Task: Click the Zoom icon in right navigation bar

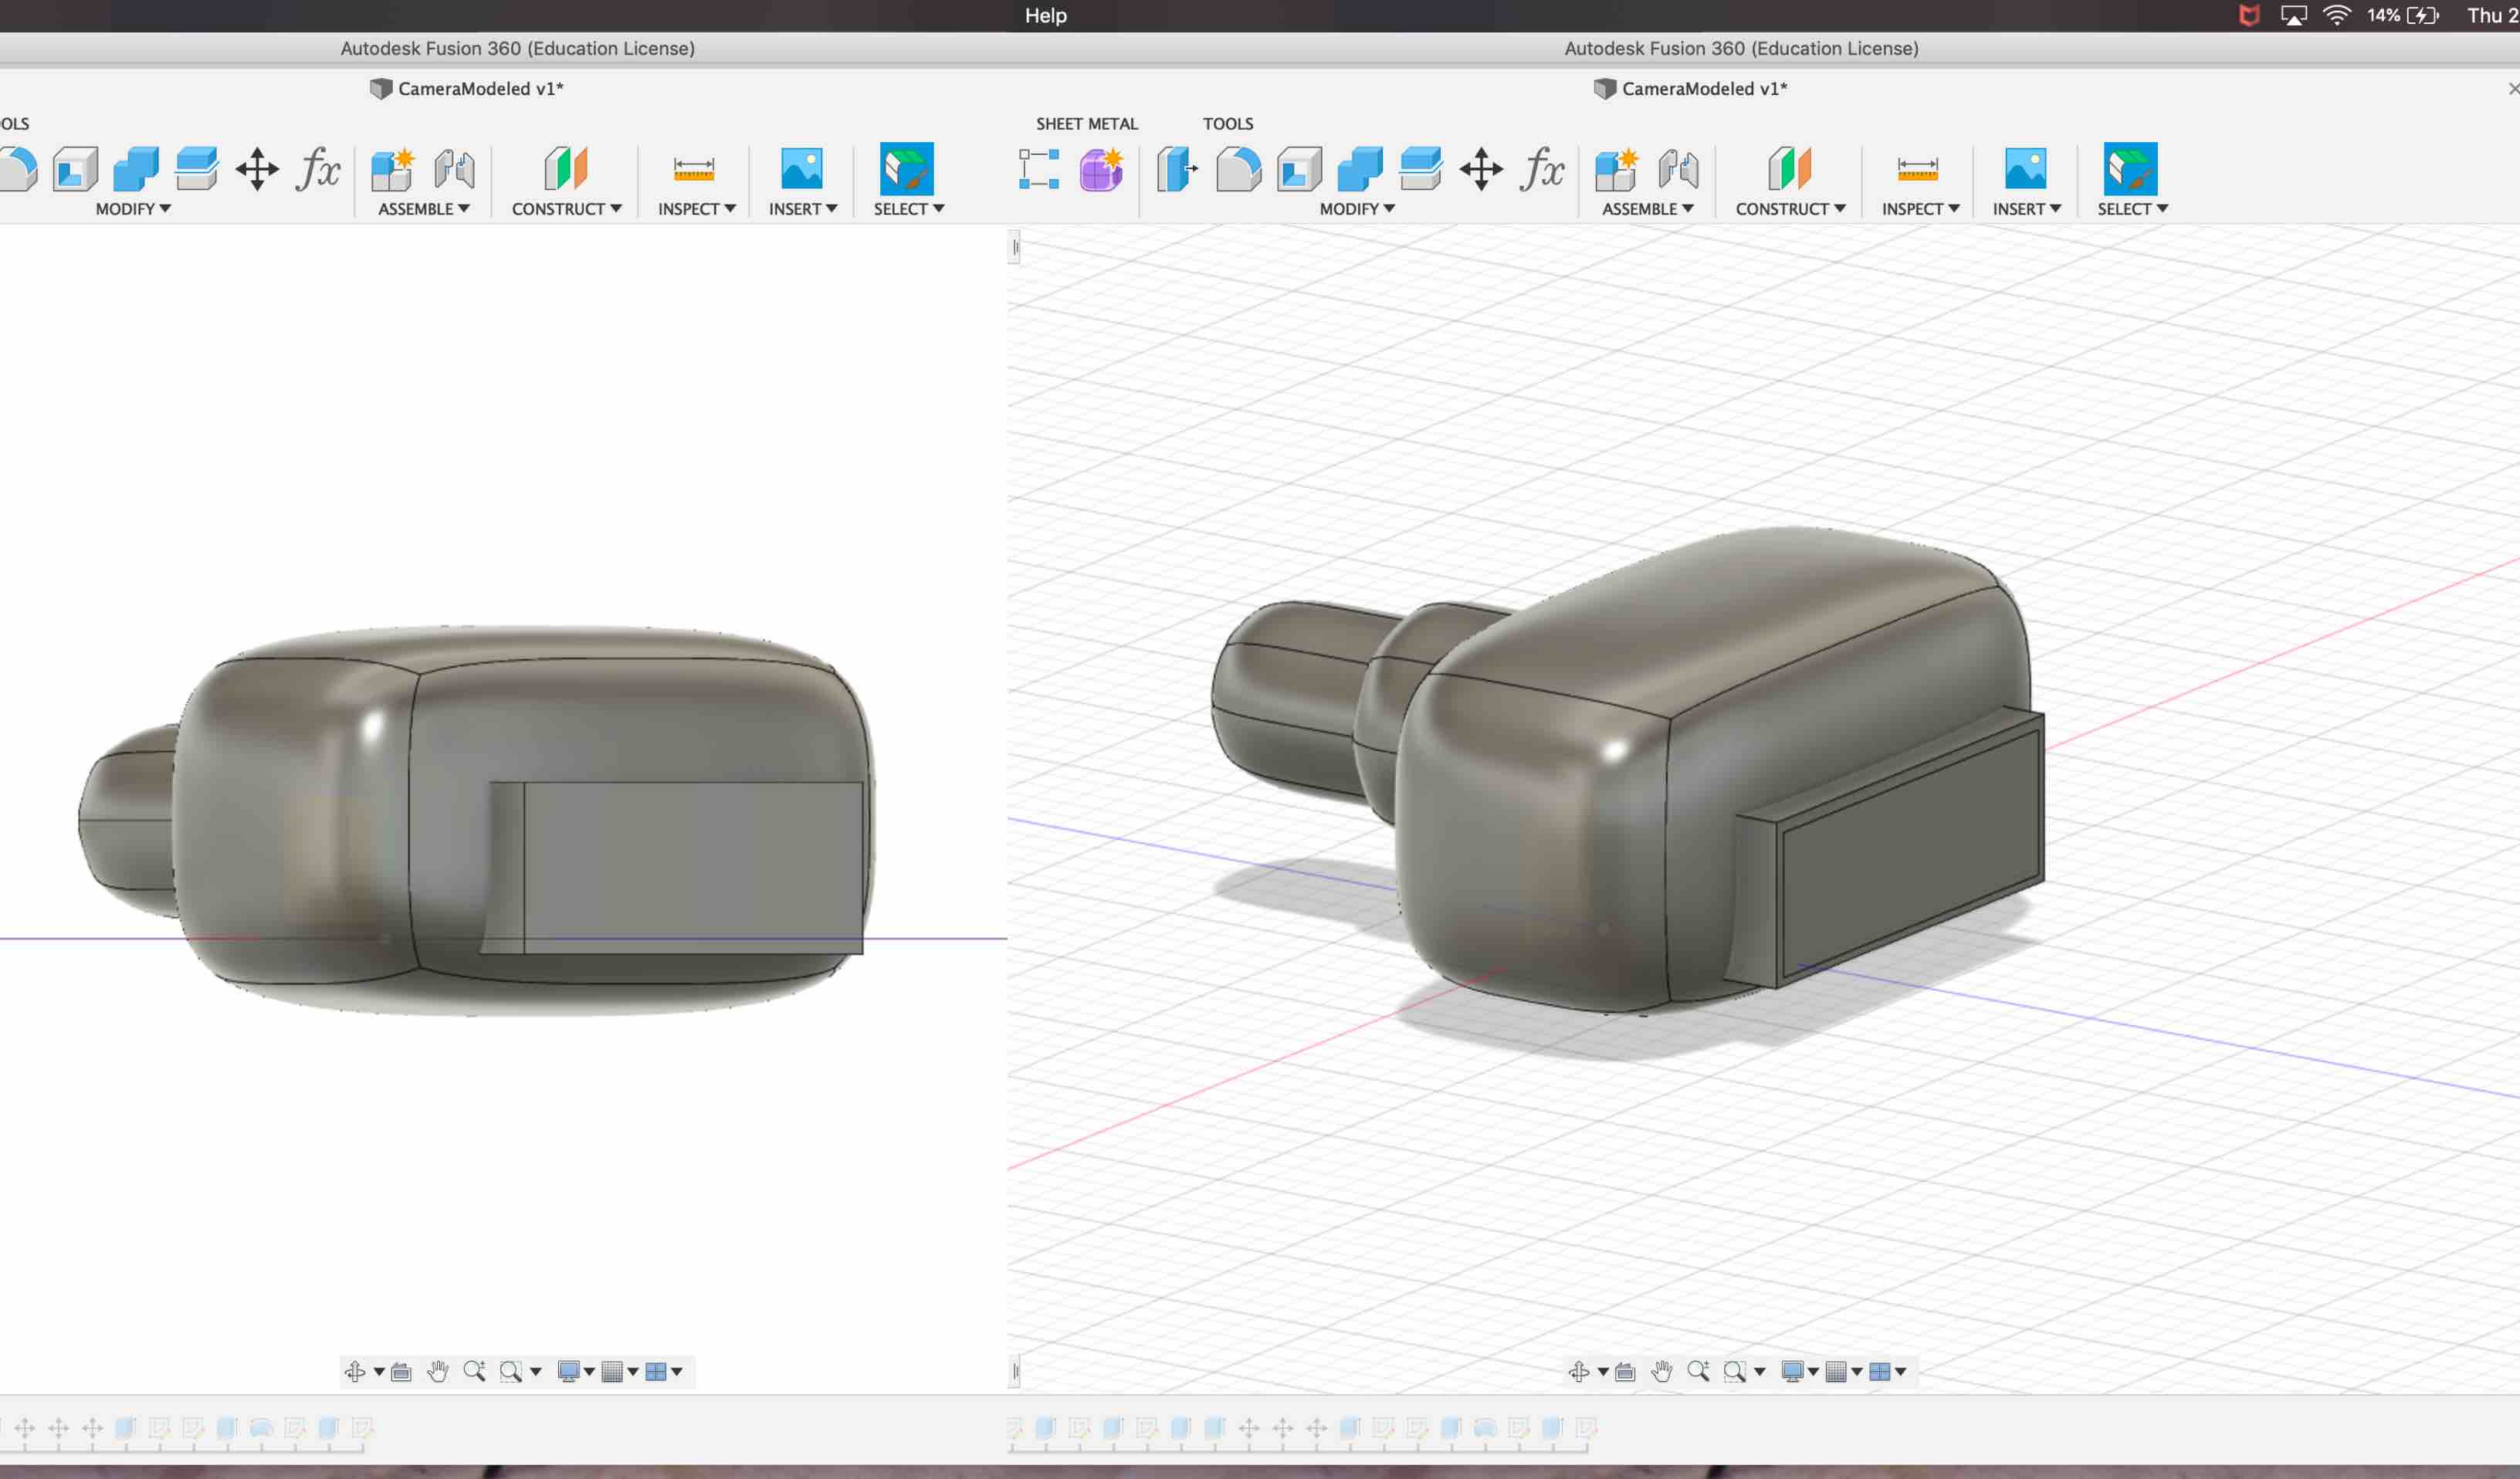Action: 1698,1371
